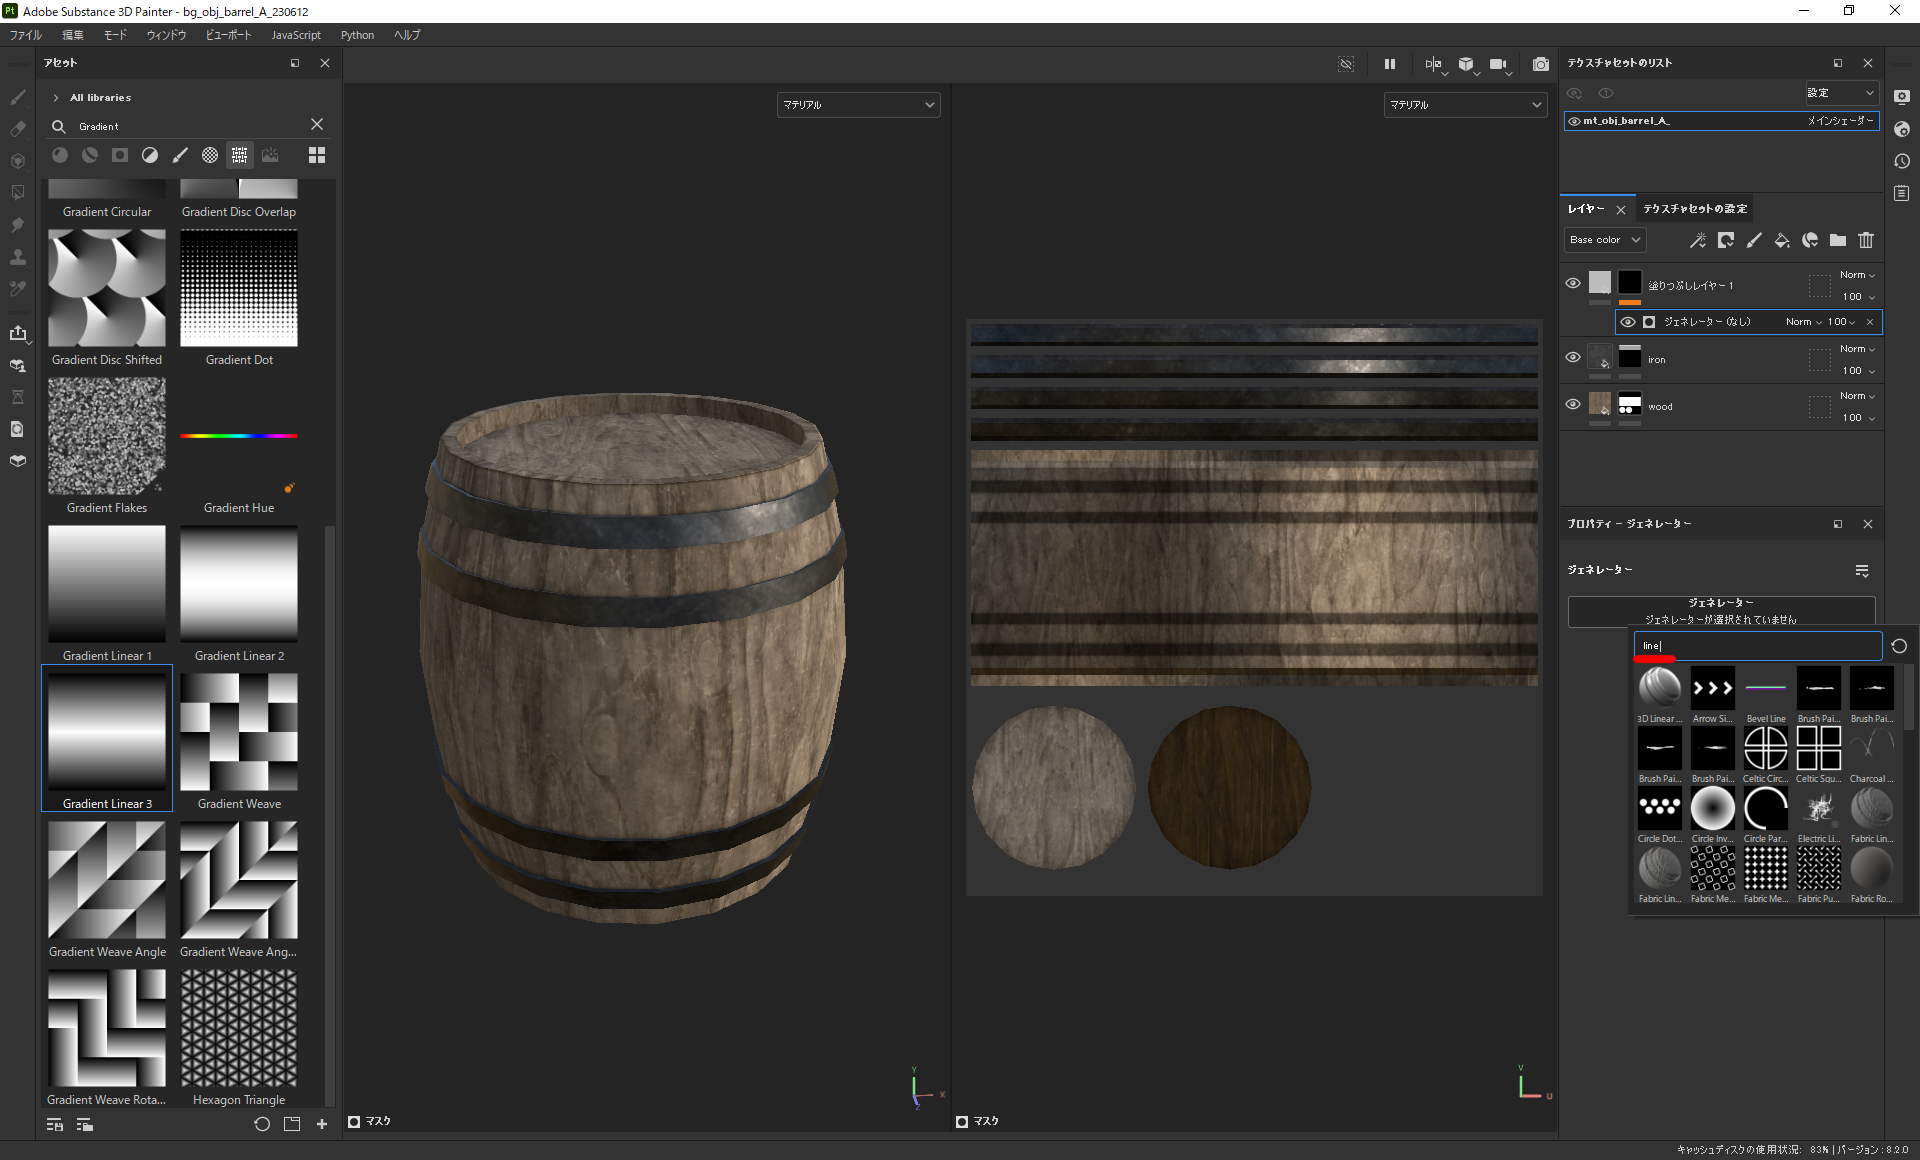Pick the Bevel Line generator thumbnail
1920x1160 pixels.
pyautogui.click(x=1765, y=690)
